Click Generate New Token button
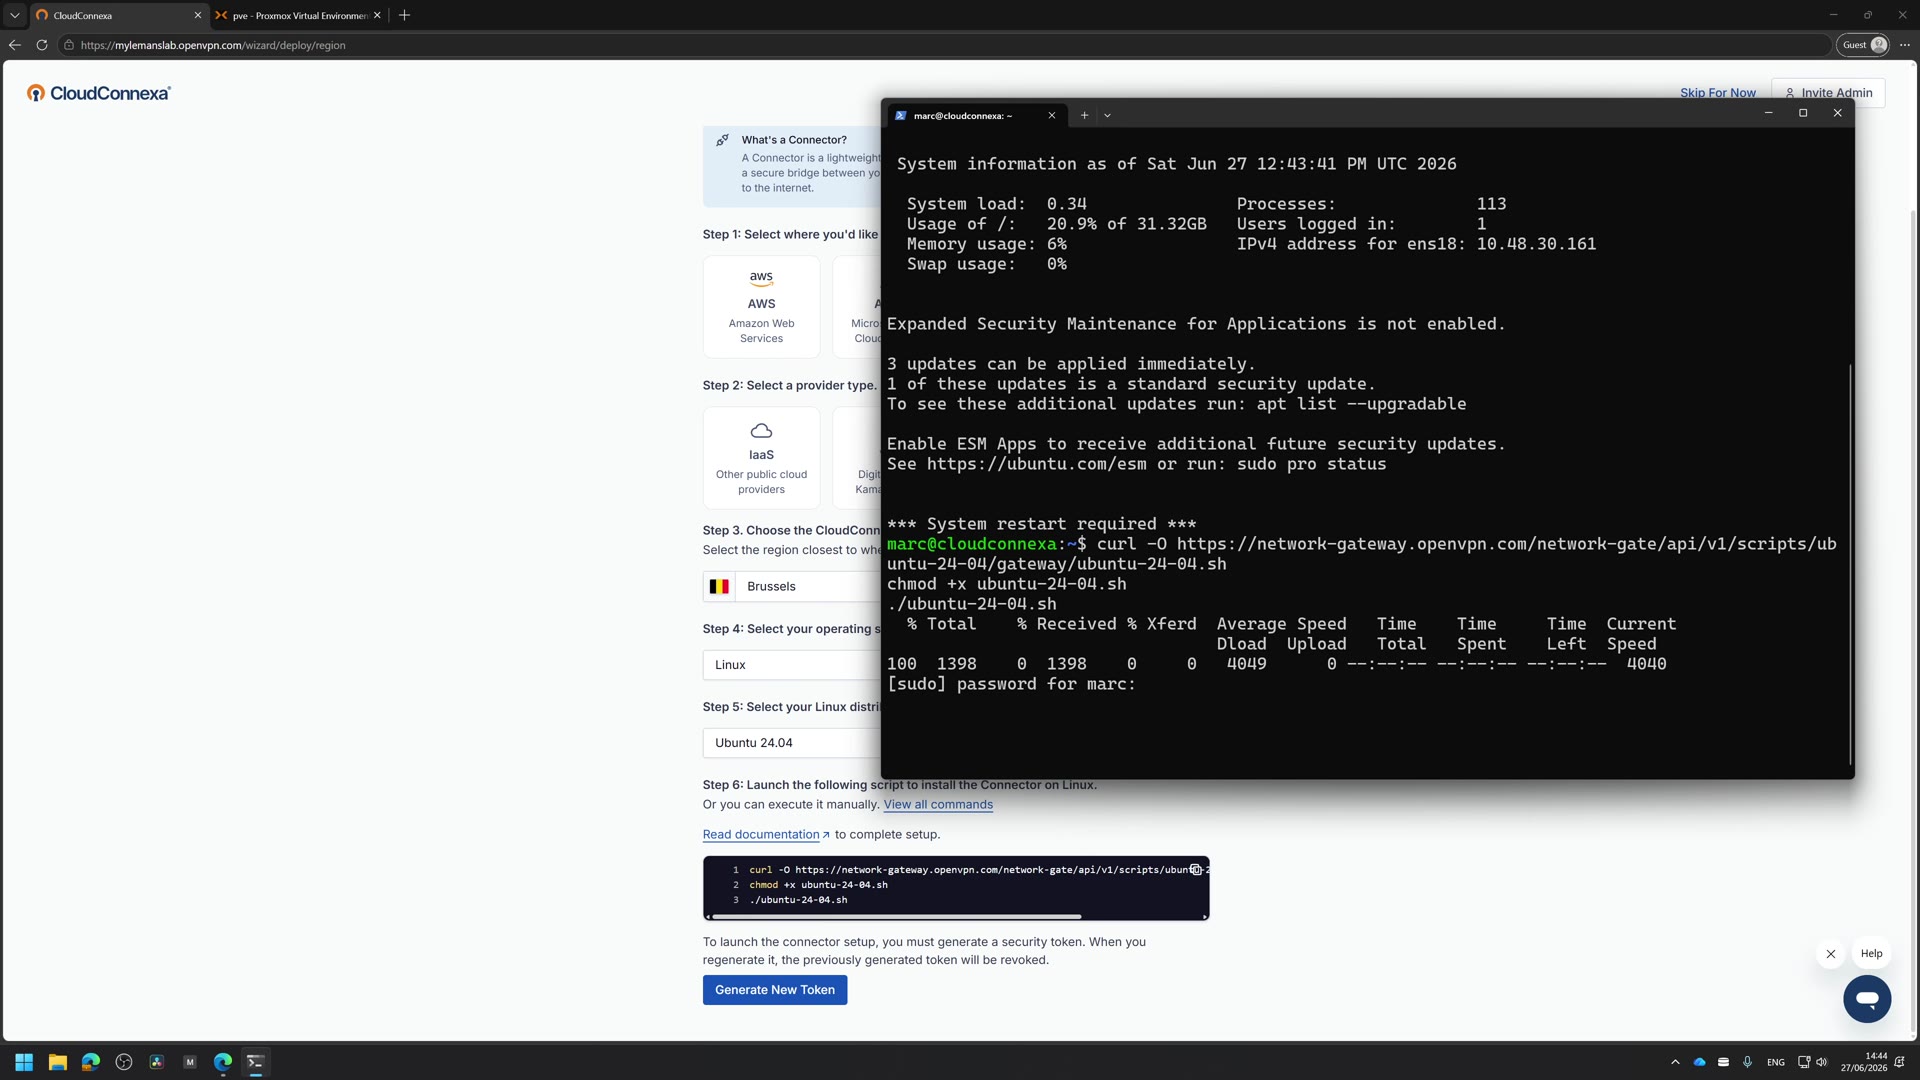1920x1080 pixels. click(x=774, y=990)
